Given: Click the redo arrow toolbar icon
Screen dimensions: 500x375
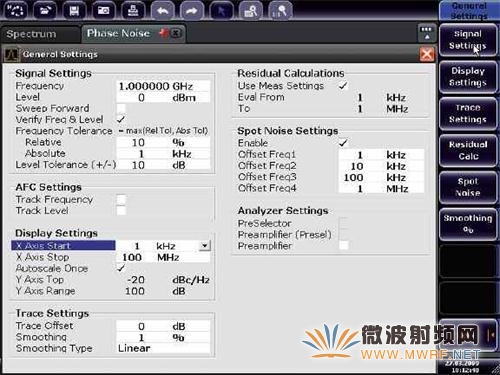Looking at the screenshot, I should click(192, 10).
